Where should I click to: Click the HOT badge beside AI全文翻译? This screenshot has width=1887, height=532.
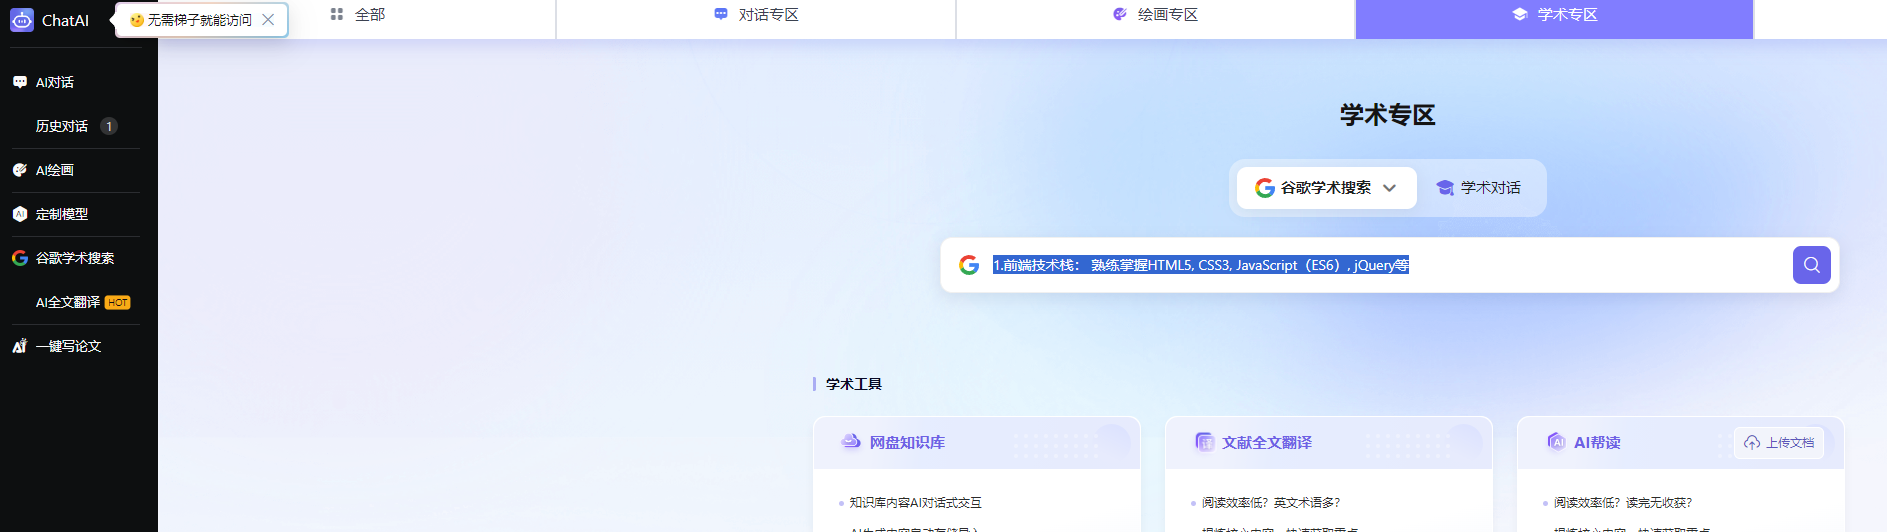pyautogui.click(x=118, y=303)
